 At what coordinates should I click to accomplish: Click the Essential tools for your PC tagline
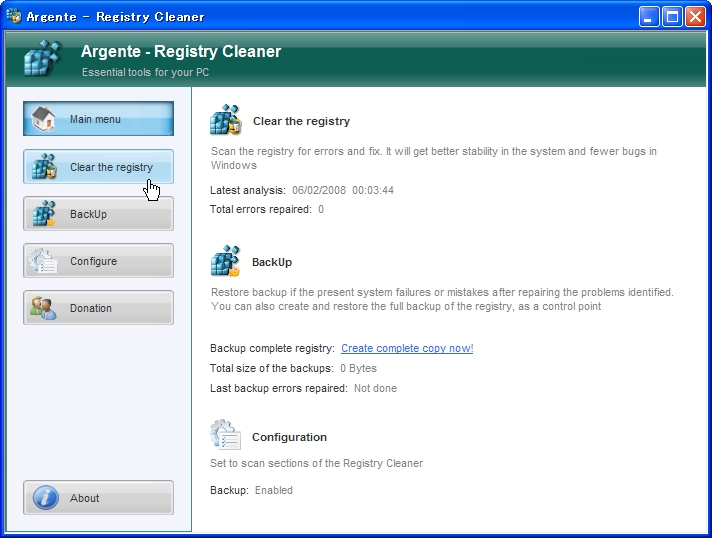click(x=145, y=72)
